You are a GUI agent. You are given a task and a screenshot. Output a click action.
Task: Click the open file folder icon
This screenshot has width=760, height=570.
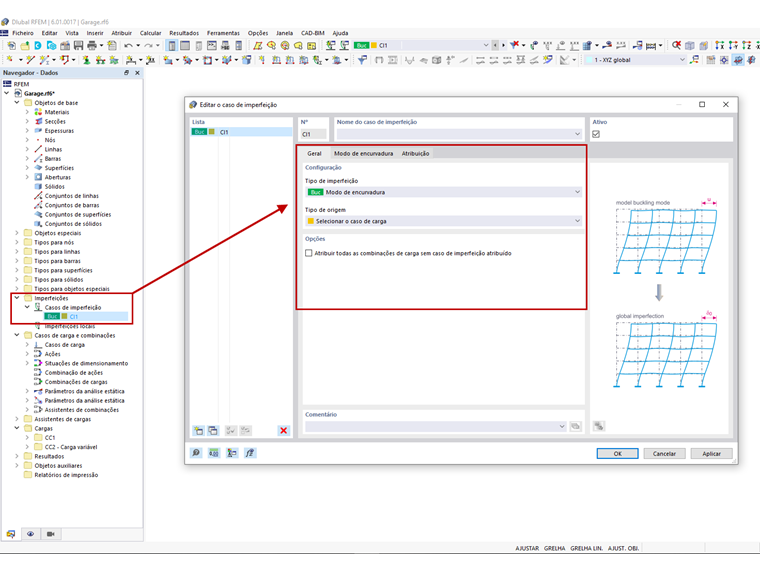coord(25,46)
